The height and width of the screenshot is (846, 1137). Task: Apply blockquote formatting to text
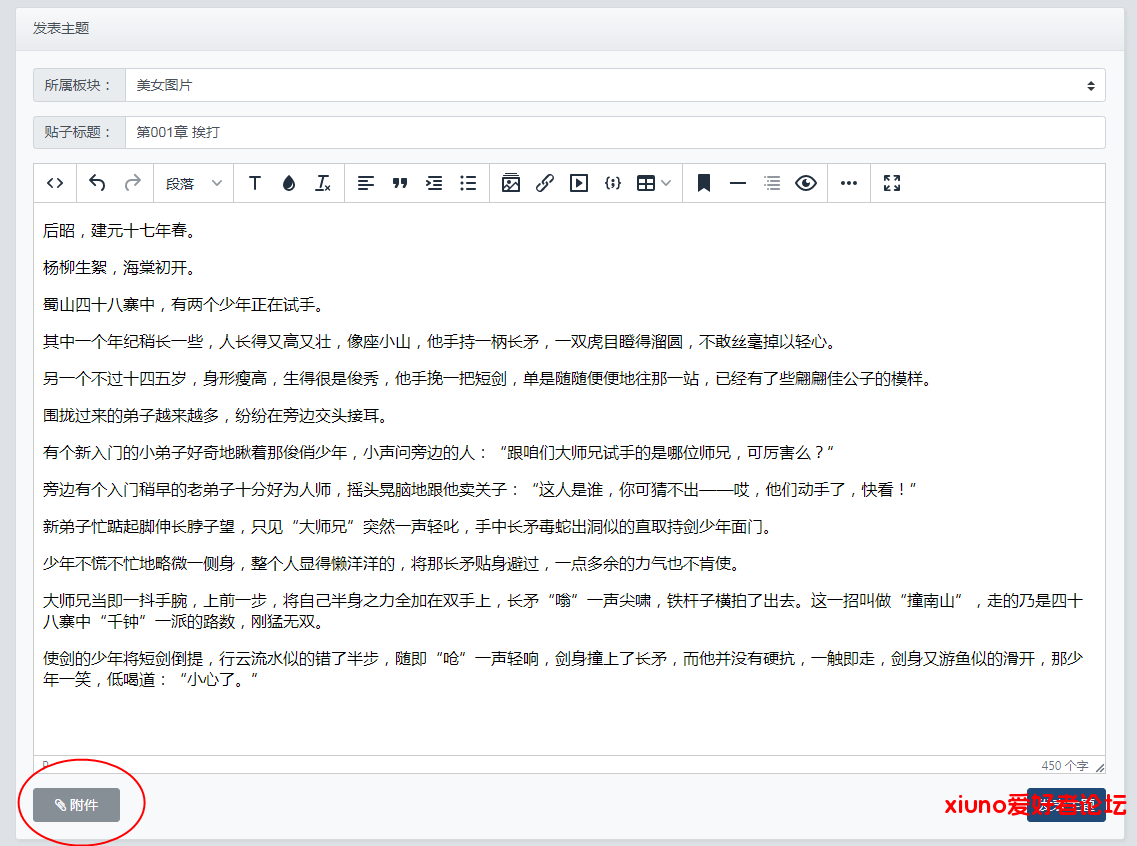point(400,183)
